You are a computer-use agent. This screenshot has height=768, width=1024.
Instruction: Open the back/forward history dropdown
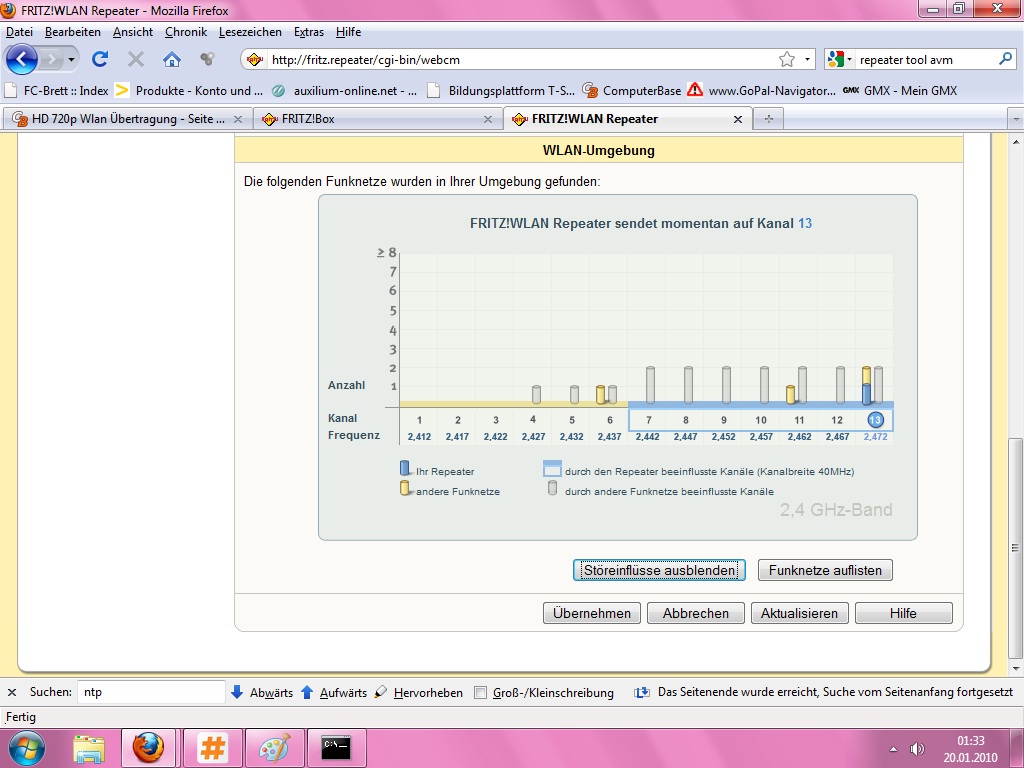72,60
